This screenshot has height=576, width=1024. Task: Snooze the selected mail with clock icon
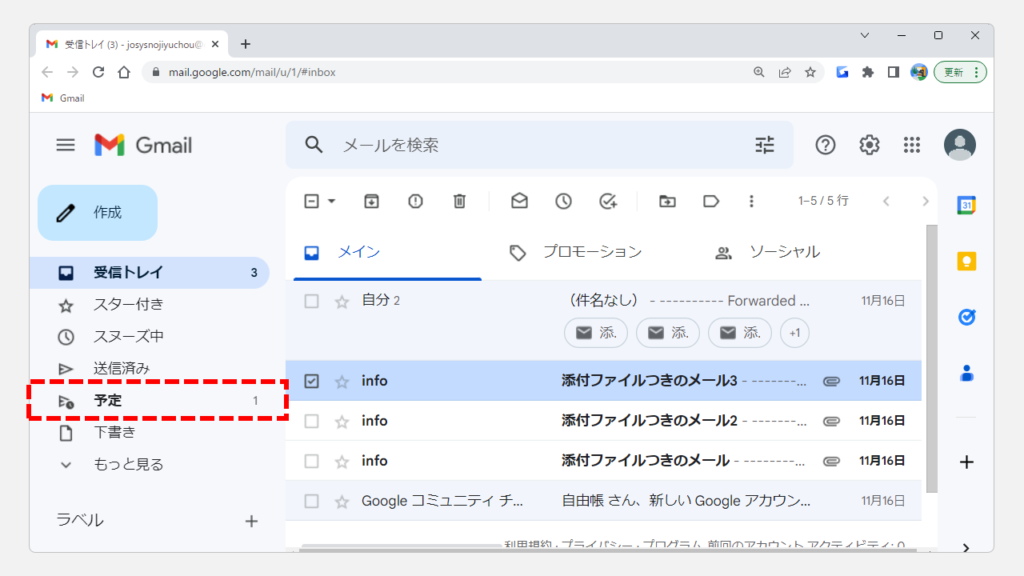coord(563,201)
